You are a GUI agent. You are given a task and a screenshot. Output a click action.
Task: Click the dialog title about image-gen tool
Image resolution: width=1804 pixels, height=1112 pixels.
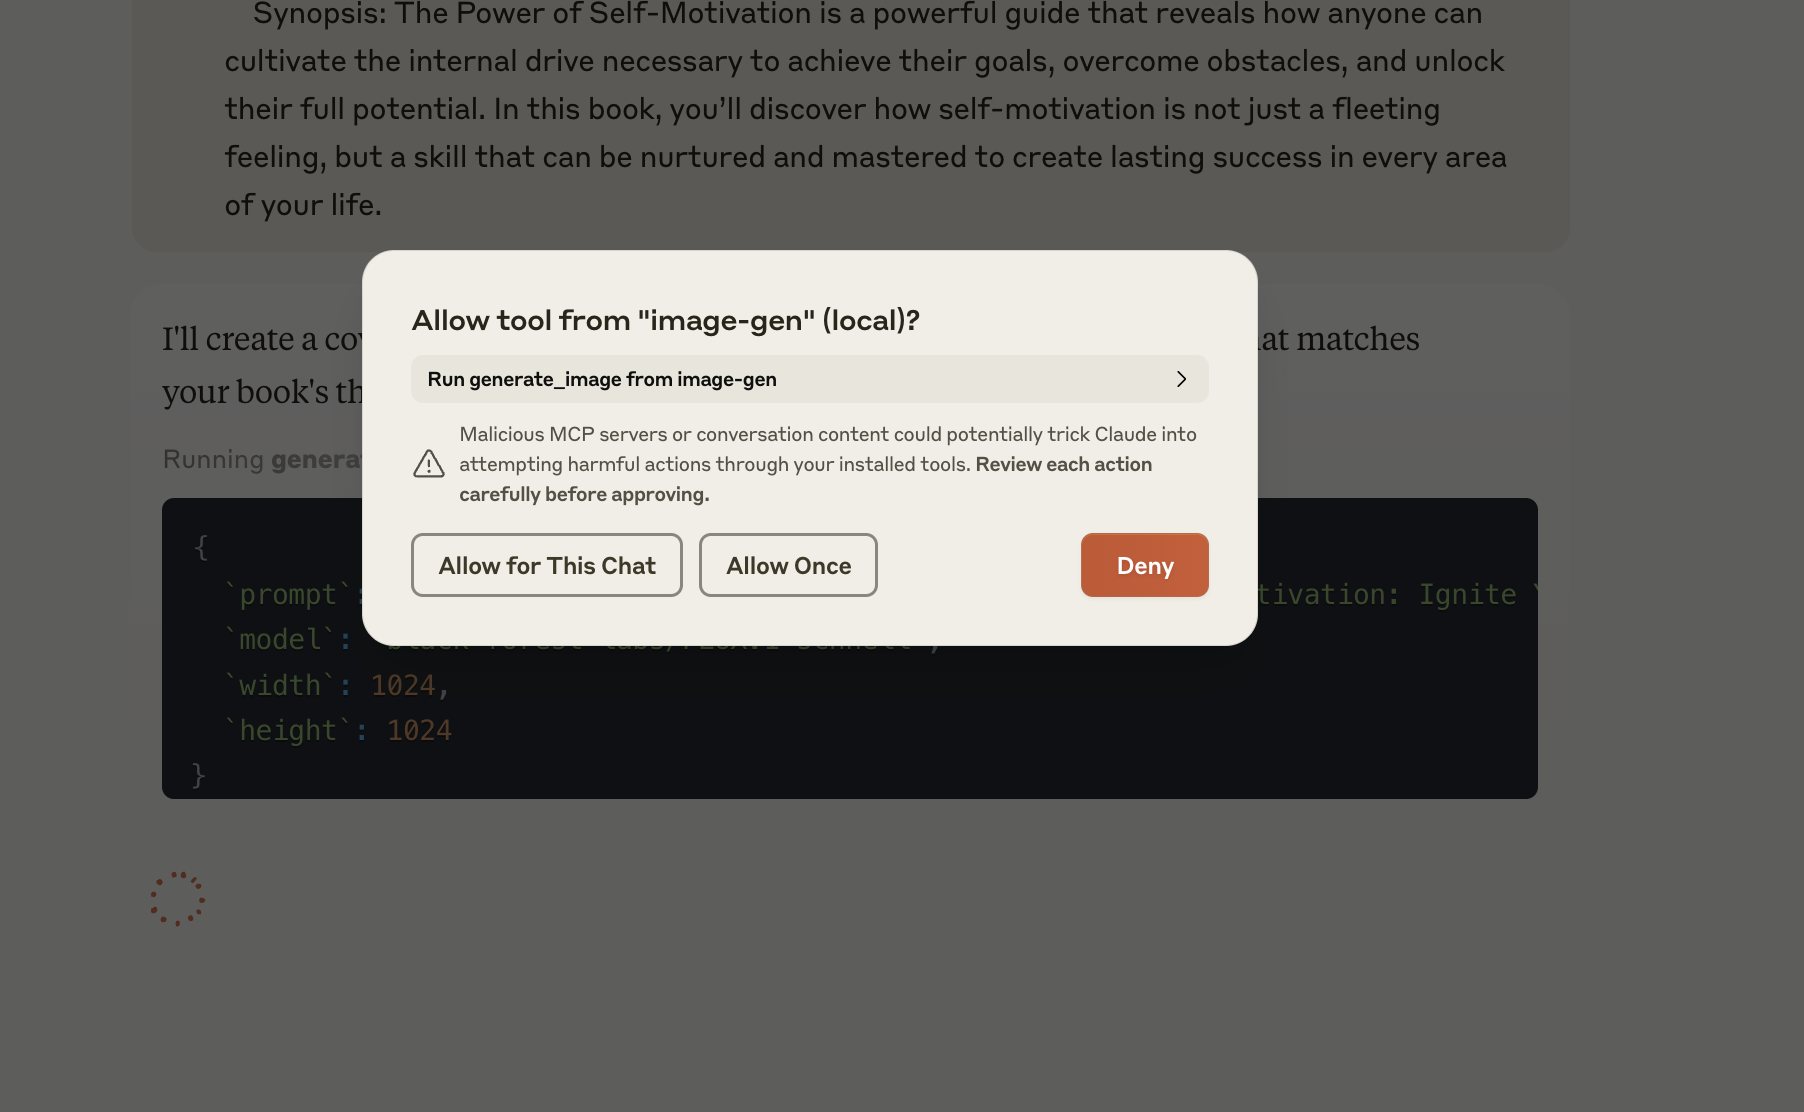pyautogui.click(x=666, y=320)
